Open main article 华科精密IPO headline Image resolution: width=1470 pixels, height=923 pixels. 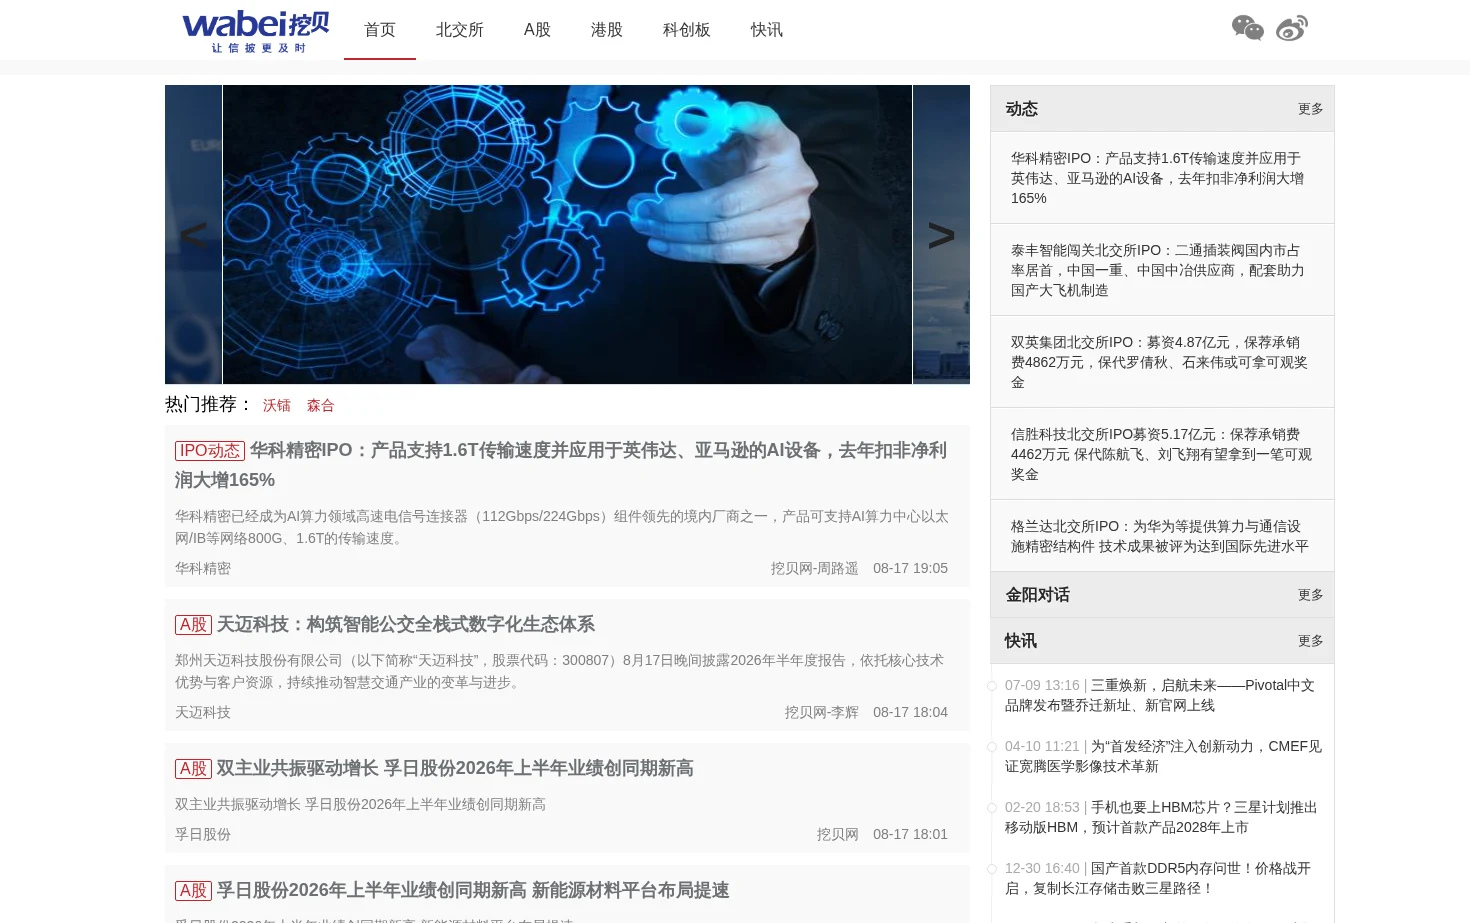tap(561, 465)
